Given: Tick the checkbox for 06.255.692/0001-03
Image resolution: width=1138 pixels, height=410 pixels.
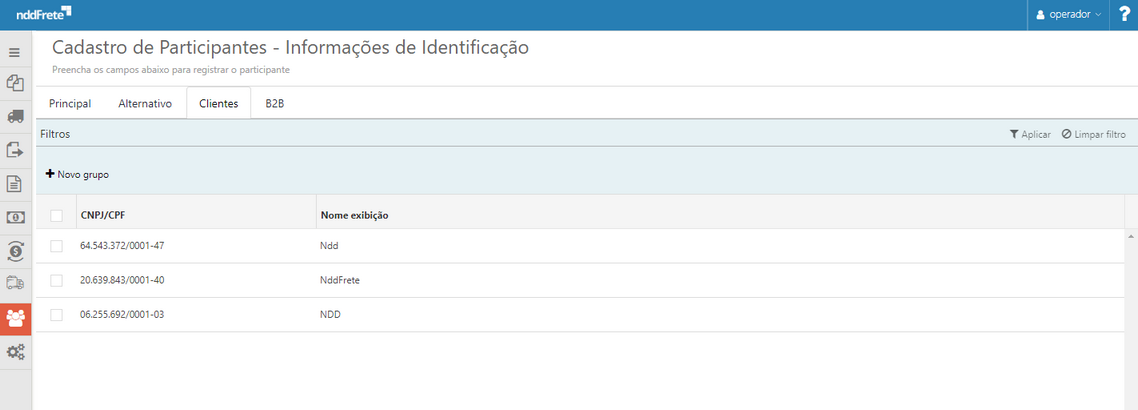Looking at the screenshot, I should point(57,315).
